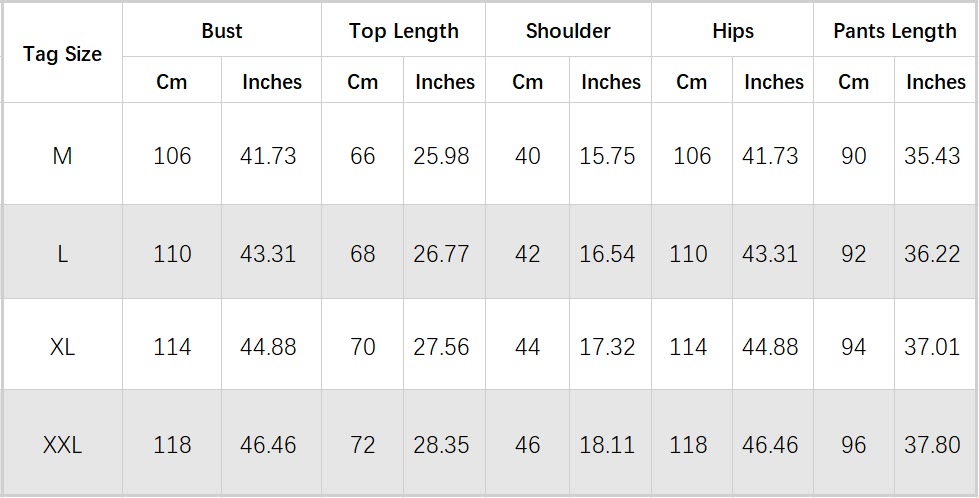
Task: Select the 37.01 pants length cell
Action: coord(932,347)
